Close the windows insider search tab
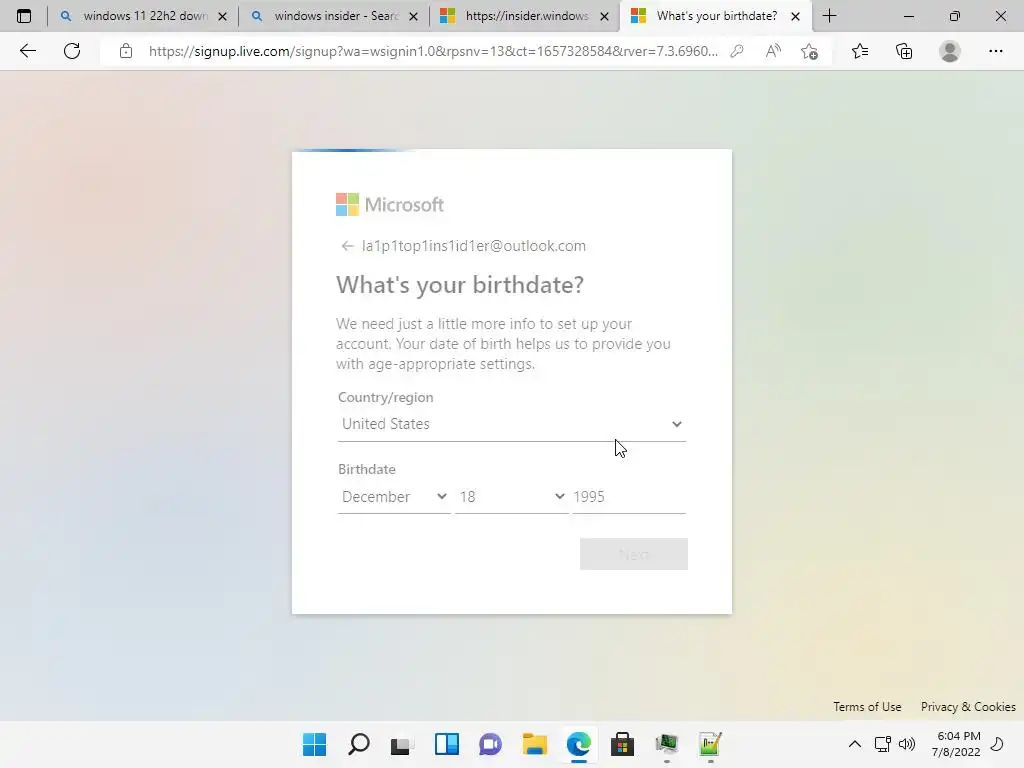The width and height of the screenshot is (1024, 768). [x=413, y=16]
